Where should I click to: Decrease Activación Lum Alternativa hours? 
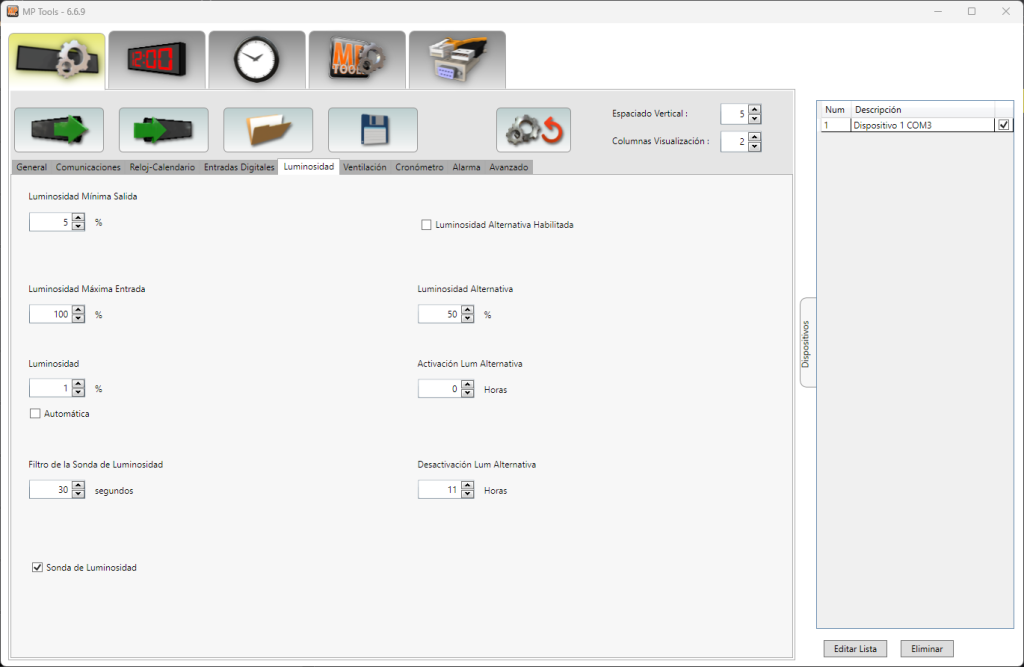(x=468, y=393)
